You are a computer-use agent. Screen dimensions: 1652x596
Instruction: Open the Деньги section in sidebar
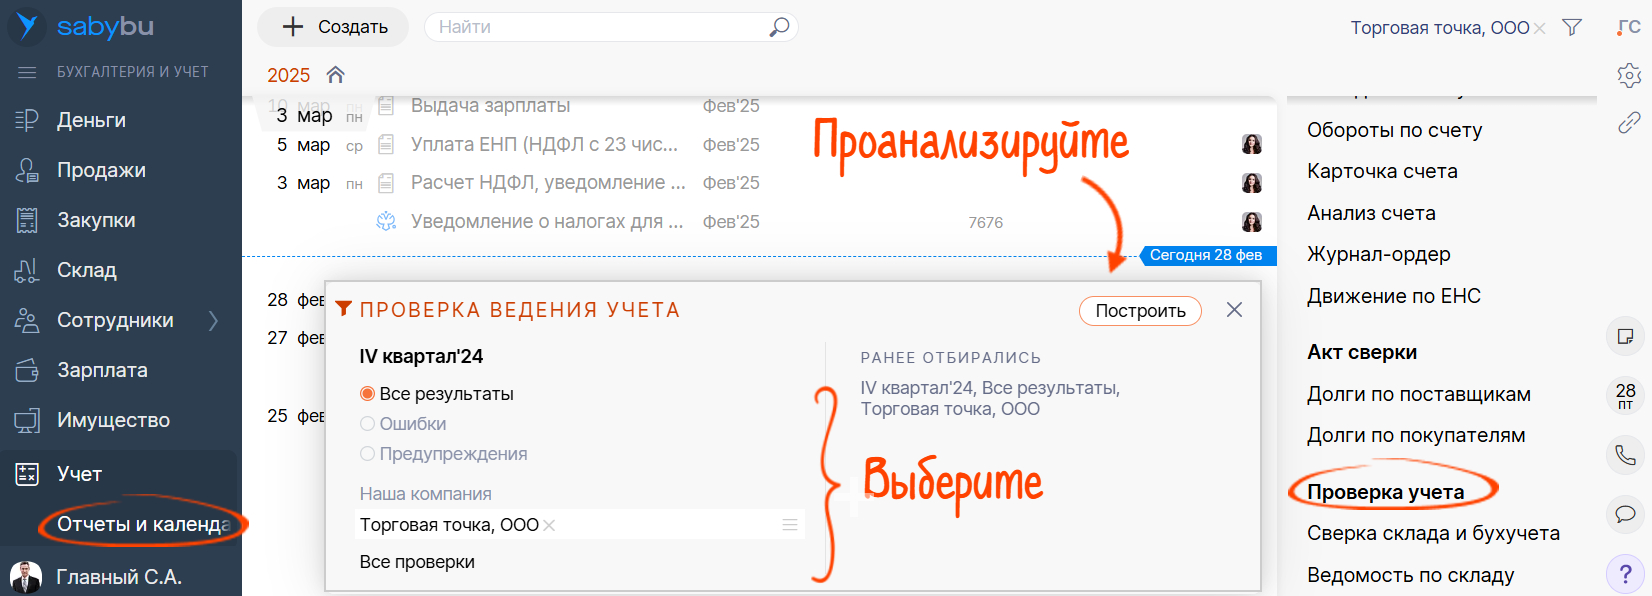pyautogui.click(x=91, y=120)
